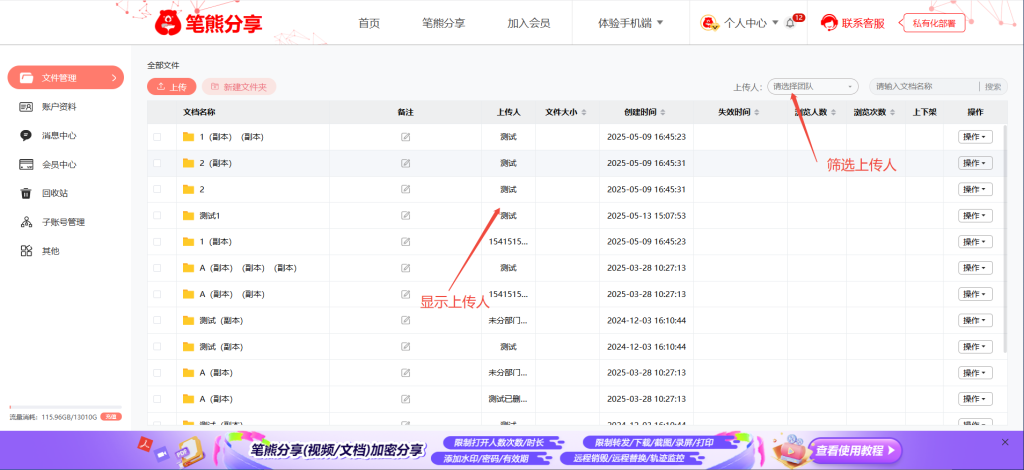Image resolution: width=1024 pixels, height=470 pixels.
Task: Click the 会员中心 card icon
Action: pyautogui.click(x=26, y=164)
